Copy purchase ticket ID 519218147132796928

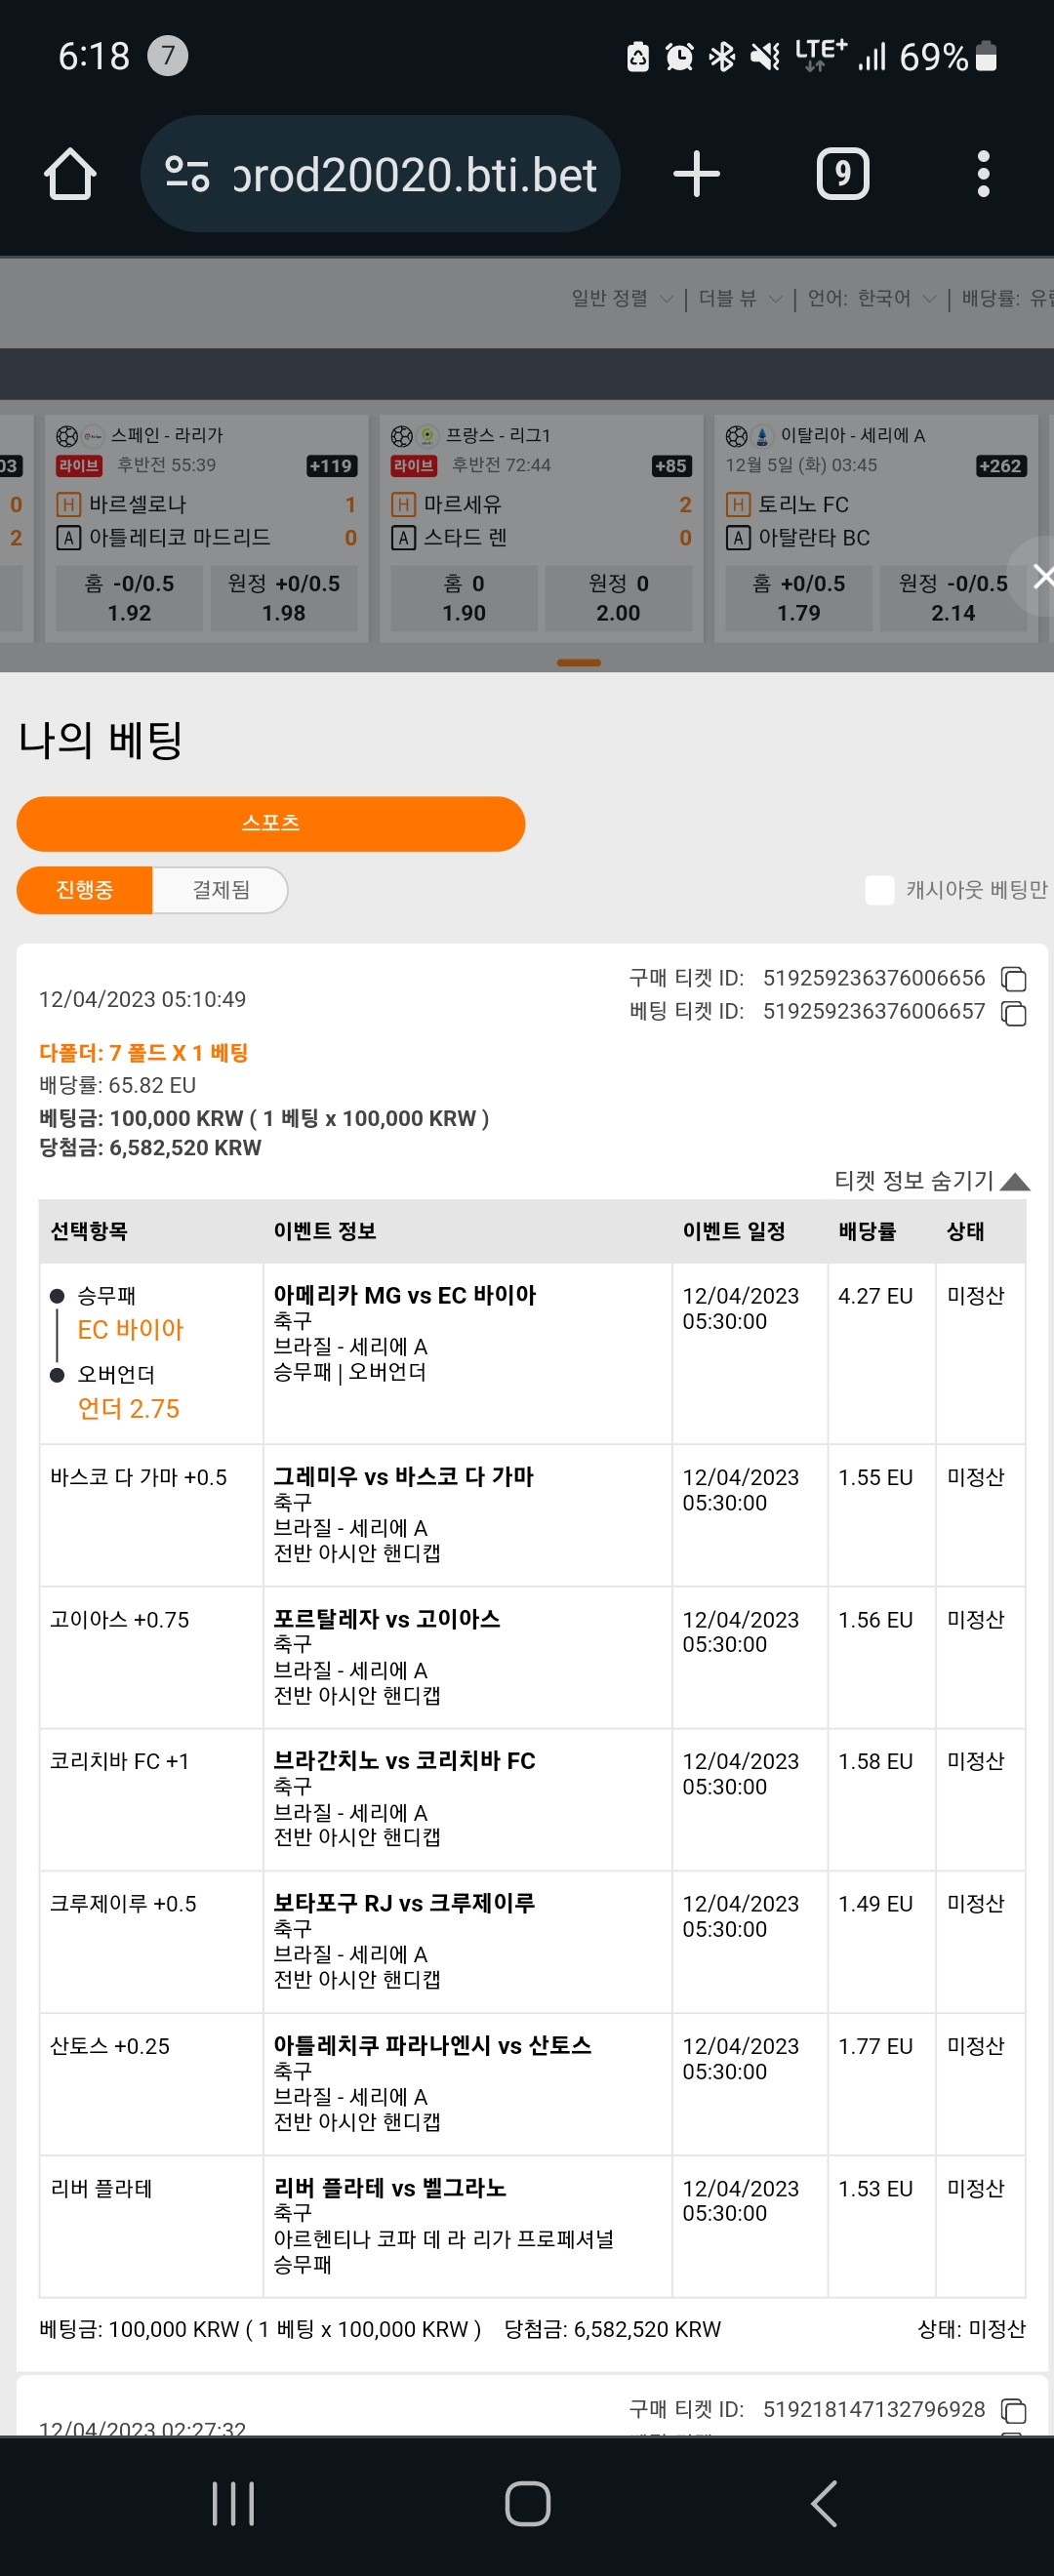(x=1014, y=2410)
